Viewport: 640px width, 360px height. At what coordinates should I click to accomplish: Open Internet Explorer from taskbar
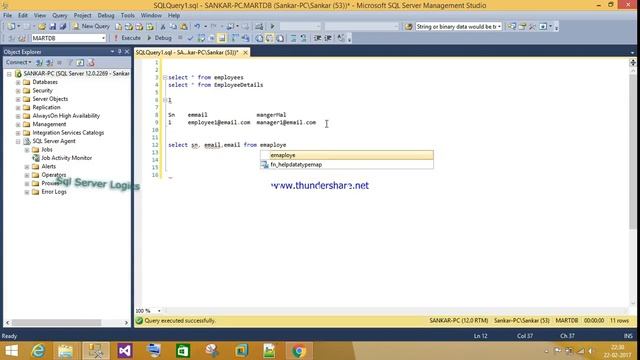tap(38, 351)
